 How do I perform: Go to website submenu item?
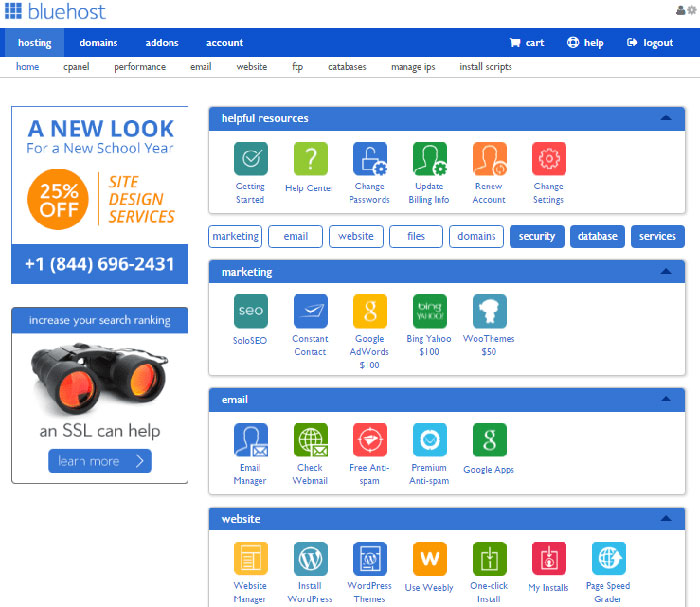(252, 67)
